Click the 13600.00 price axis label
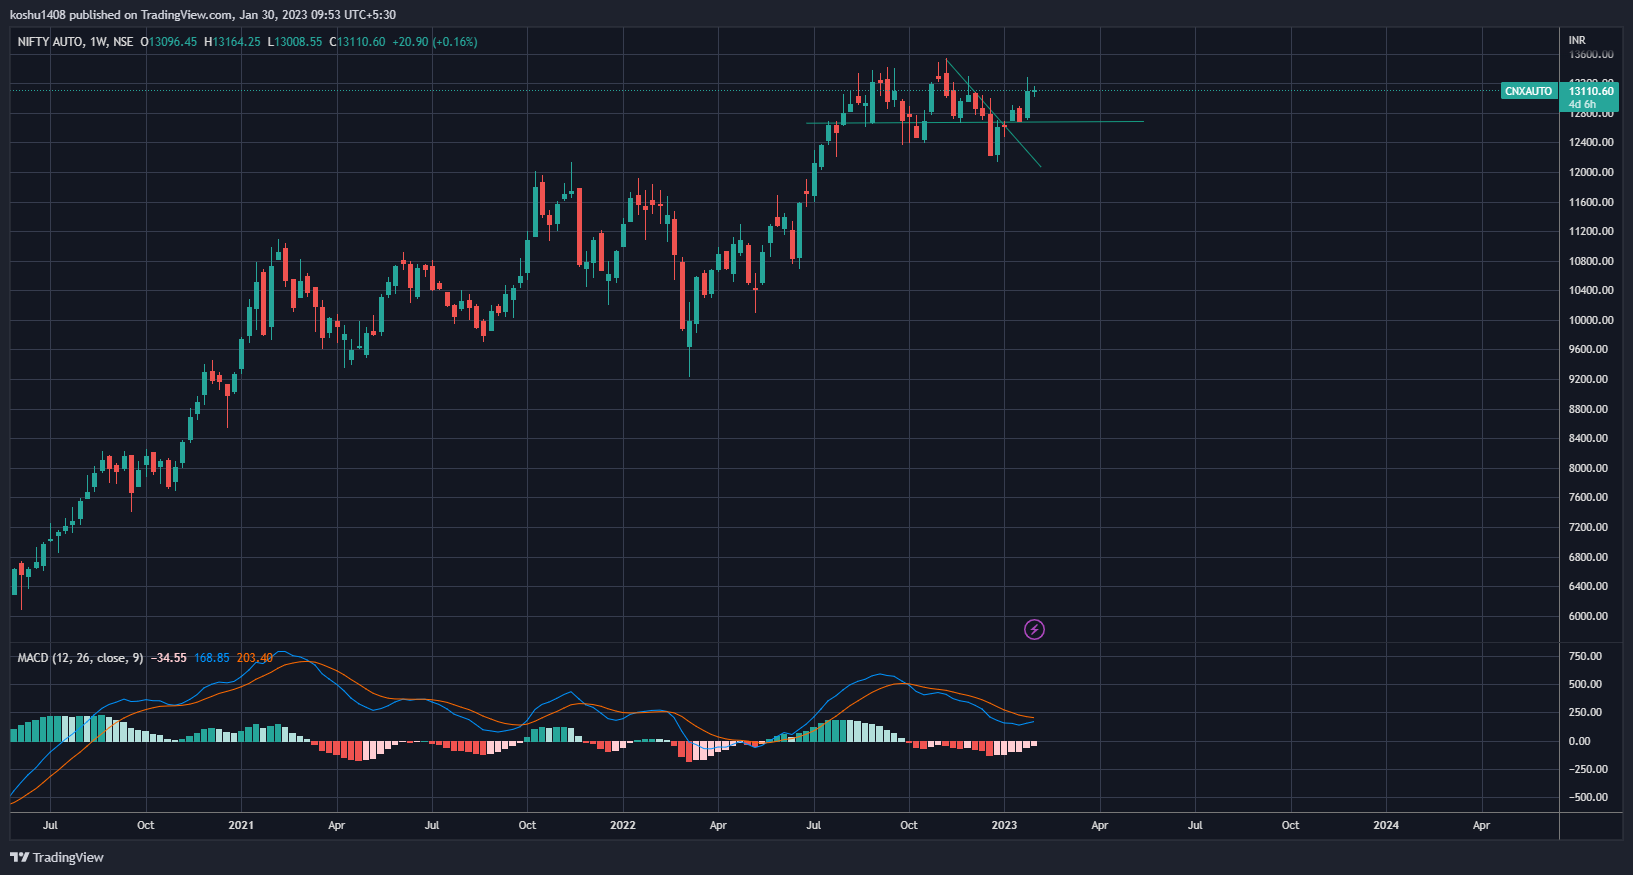This screenshot has height=875, width=1633. click(1591, 55)
